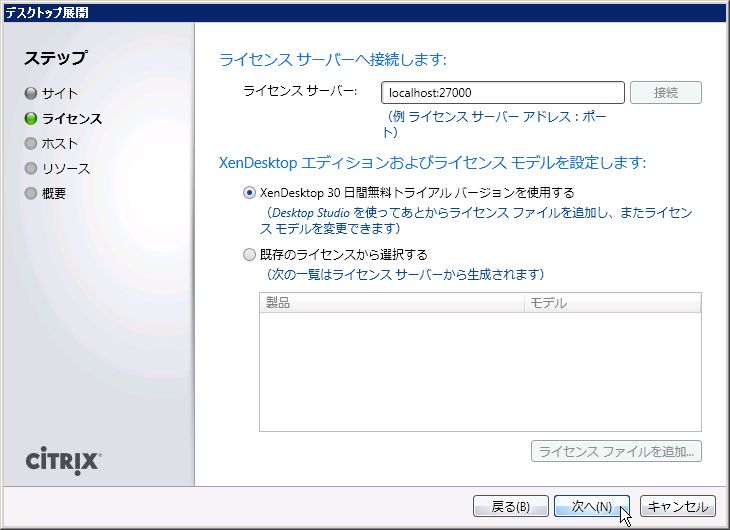Click the license server address field

(503, 93)
